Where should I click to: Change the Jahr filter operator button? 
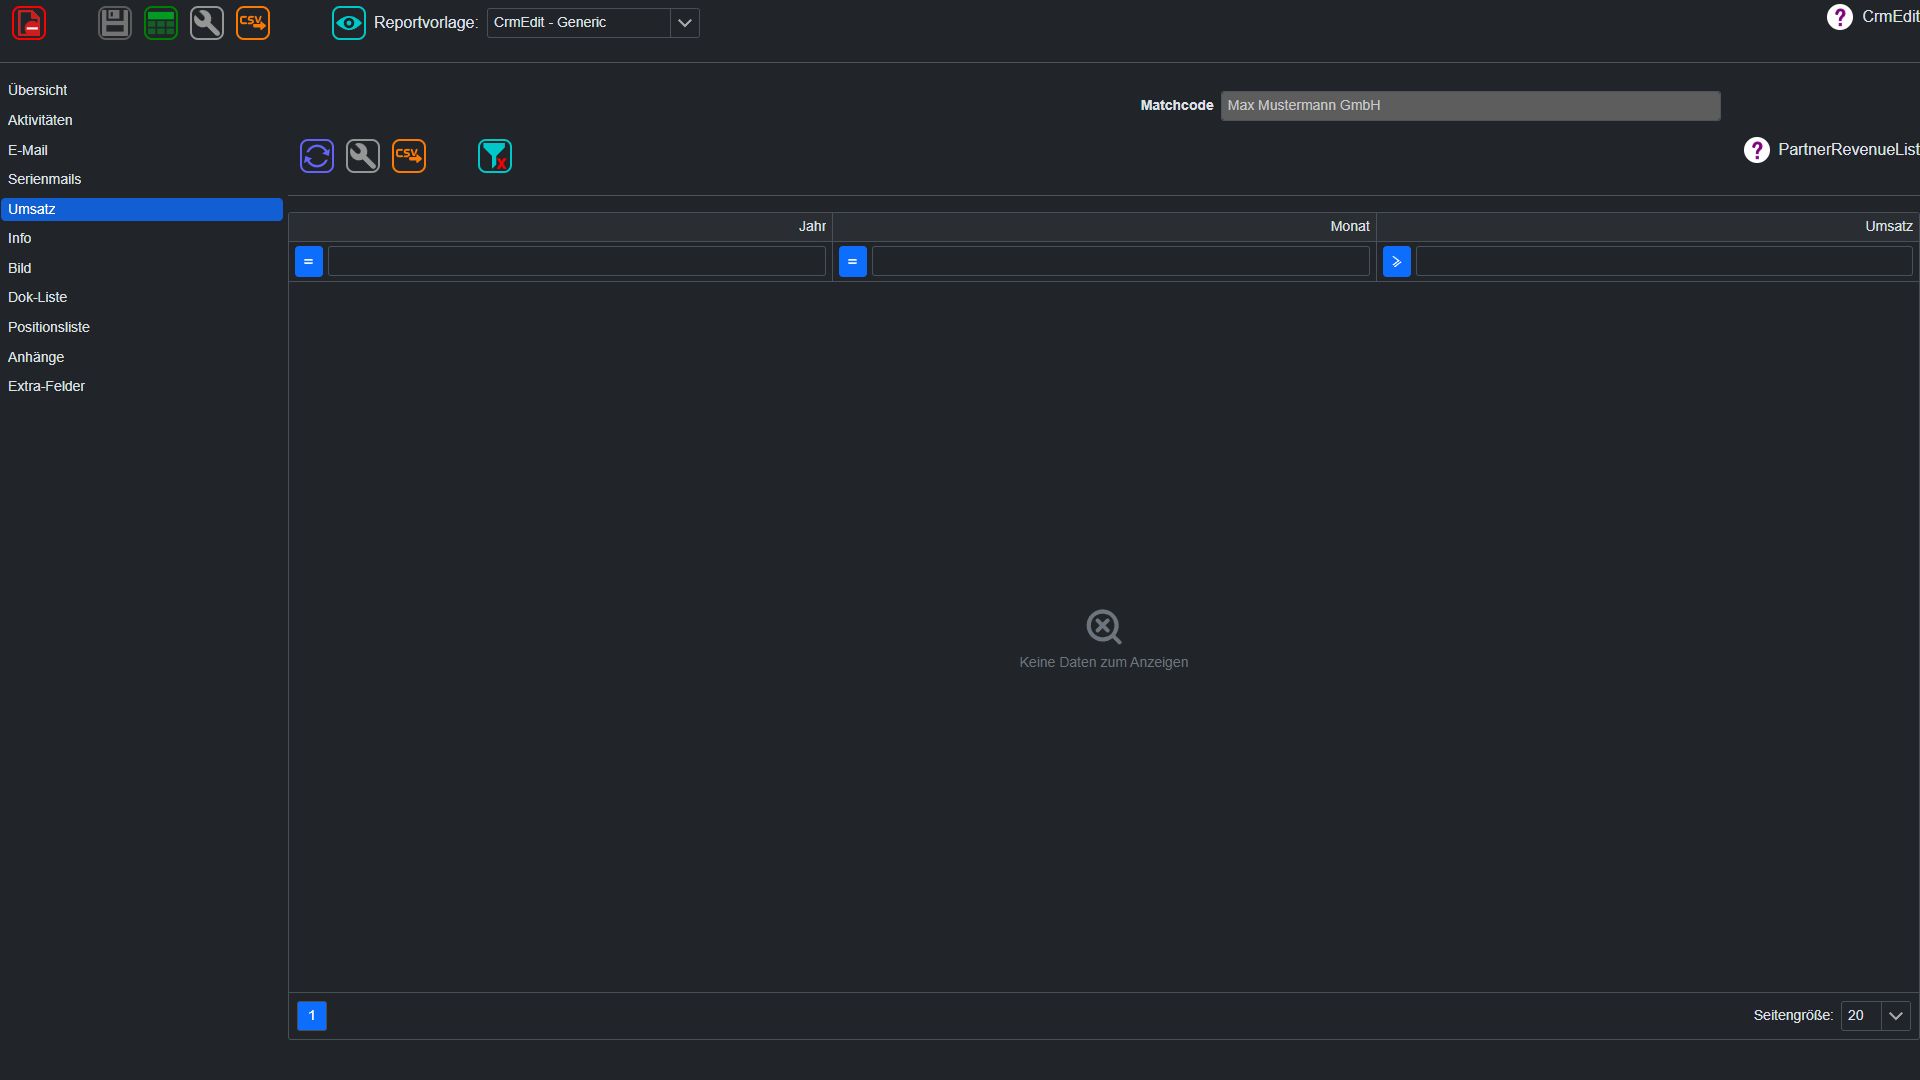pos(309,262)
